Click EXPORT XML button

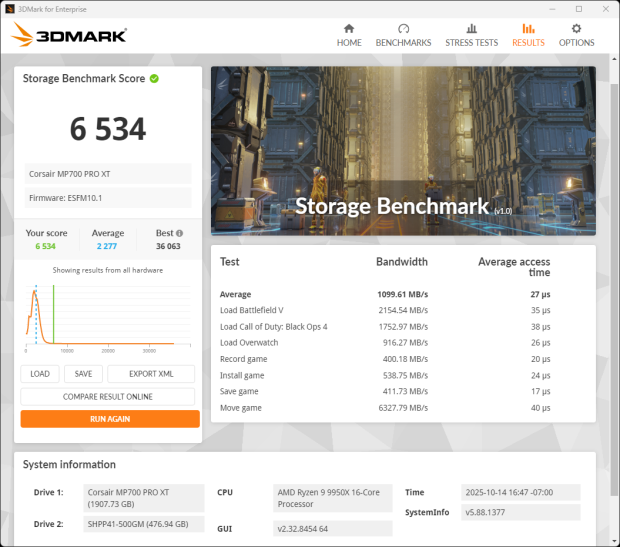point(151,374)
